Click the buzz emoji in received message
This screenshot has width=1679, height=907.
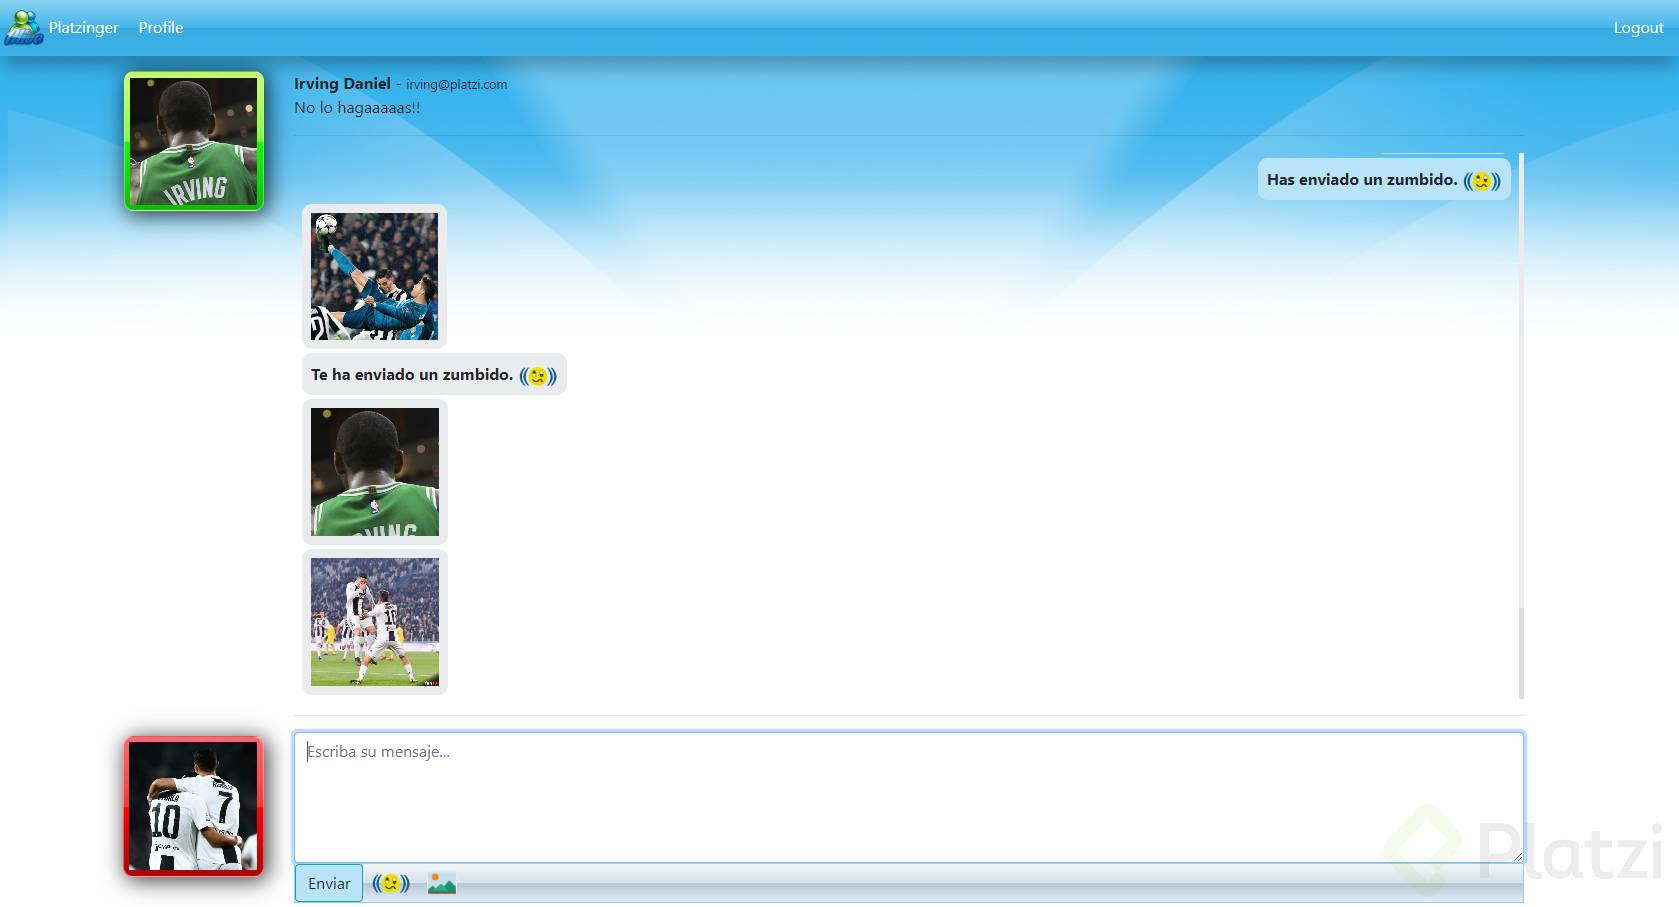[x=538, y=376]
